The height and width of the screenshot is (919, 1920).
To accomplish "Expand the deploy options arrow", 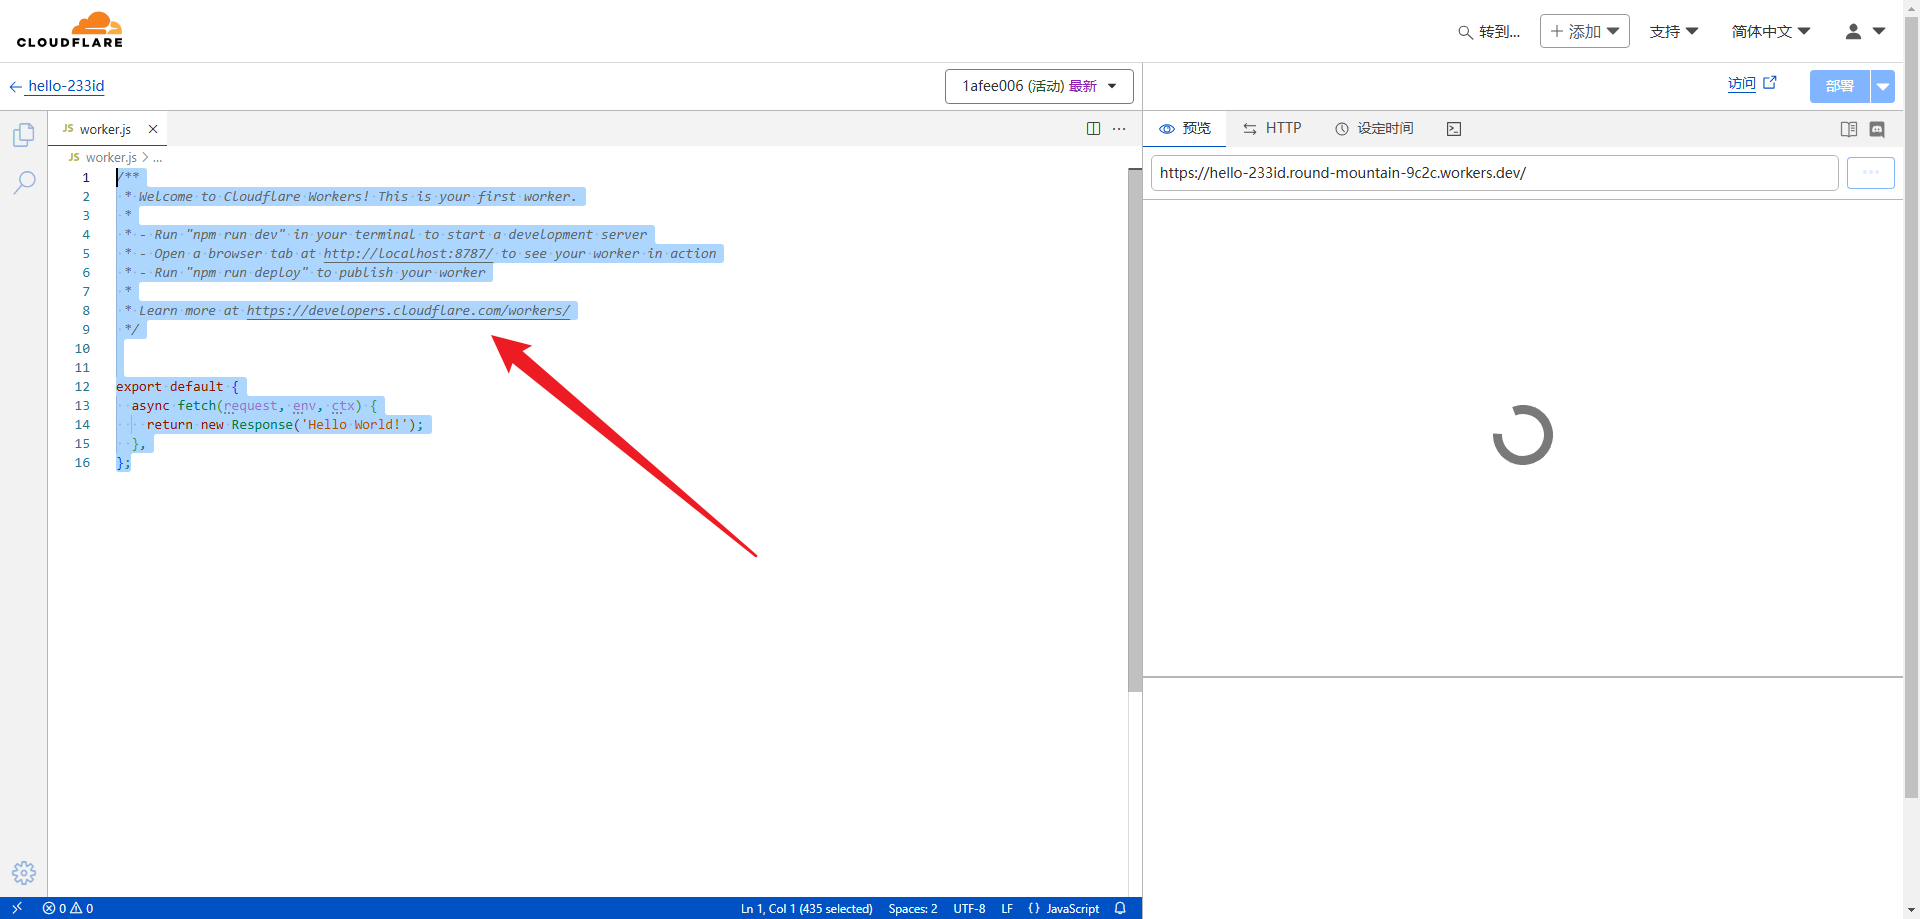I will point(1883,86).
